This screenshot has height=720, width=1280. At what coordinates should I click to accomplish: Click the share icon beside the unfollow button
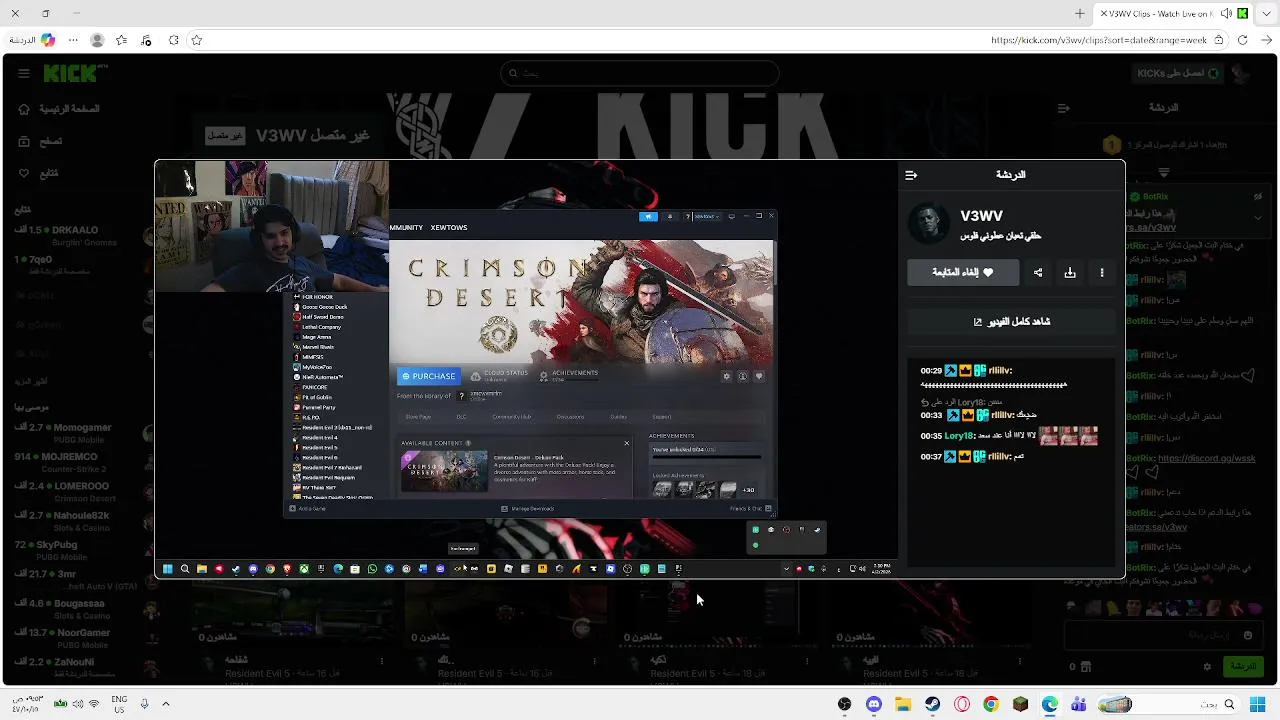[x=1038, y=273]
